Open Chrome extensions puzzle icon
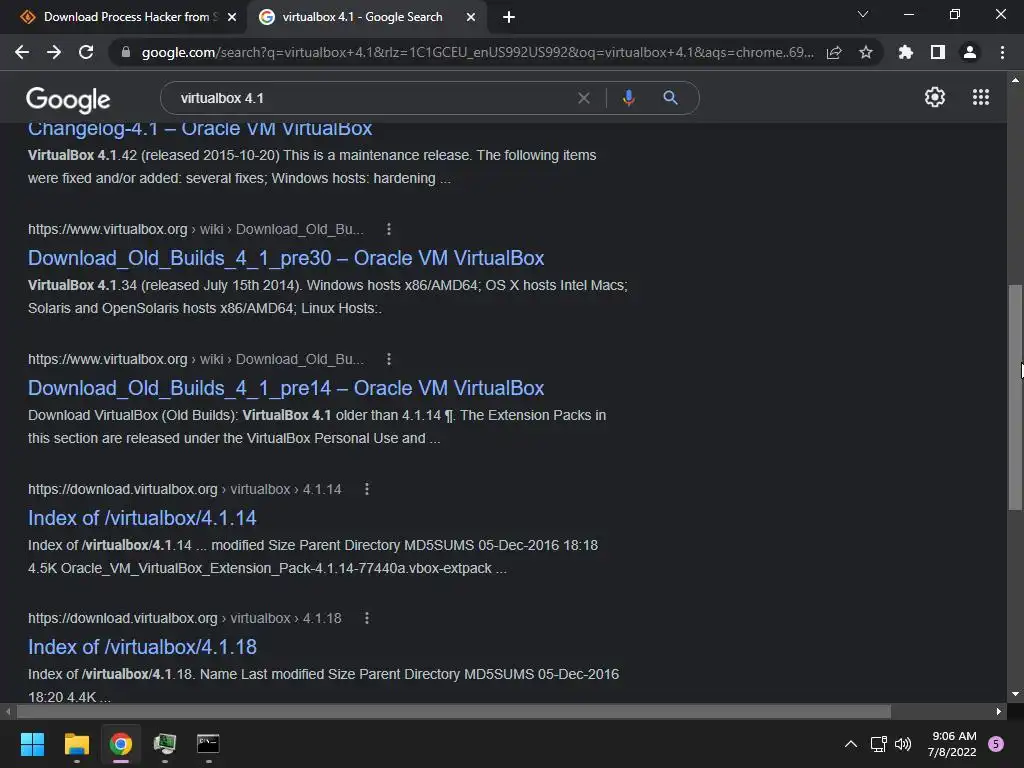This screenshot has height=768, width=1024. point(905,52)
